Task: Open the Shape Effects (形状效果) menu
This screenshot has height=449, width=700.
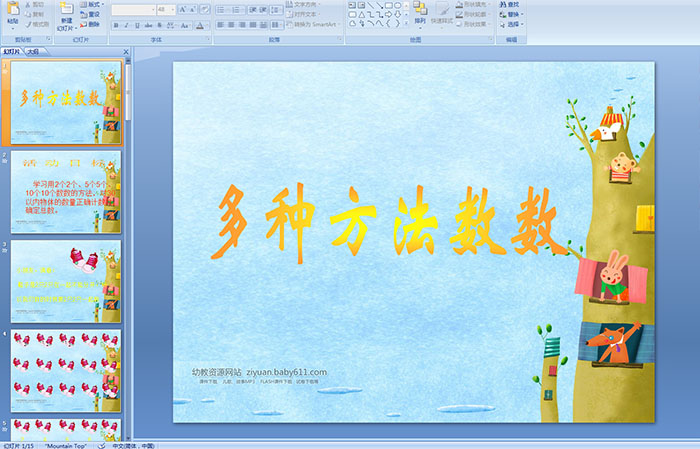Action: [473, 24]
